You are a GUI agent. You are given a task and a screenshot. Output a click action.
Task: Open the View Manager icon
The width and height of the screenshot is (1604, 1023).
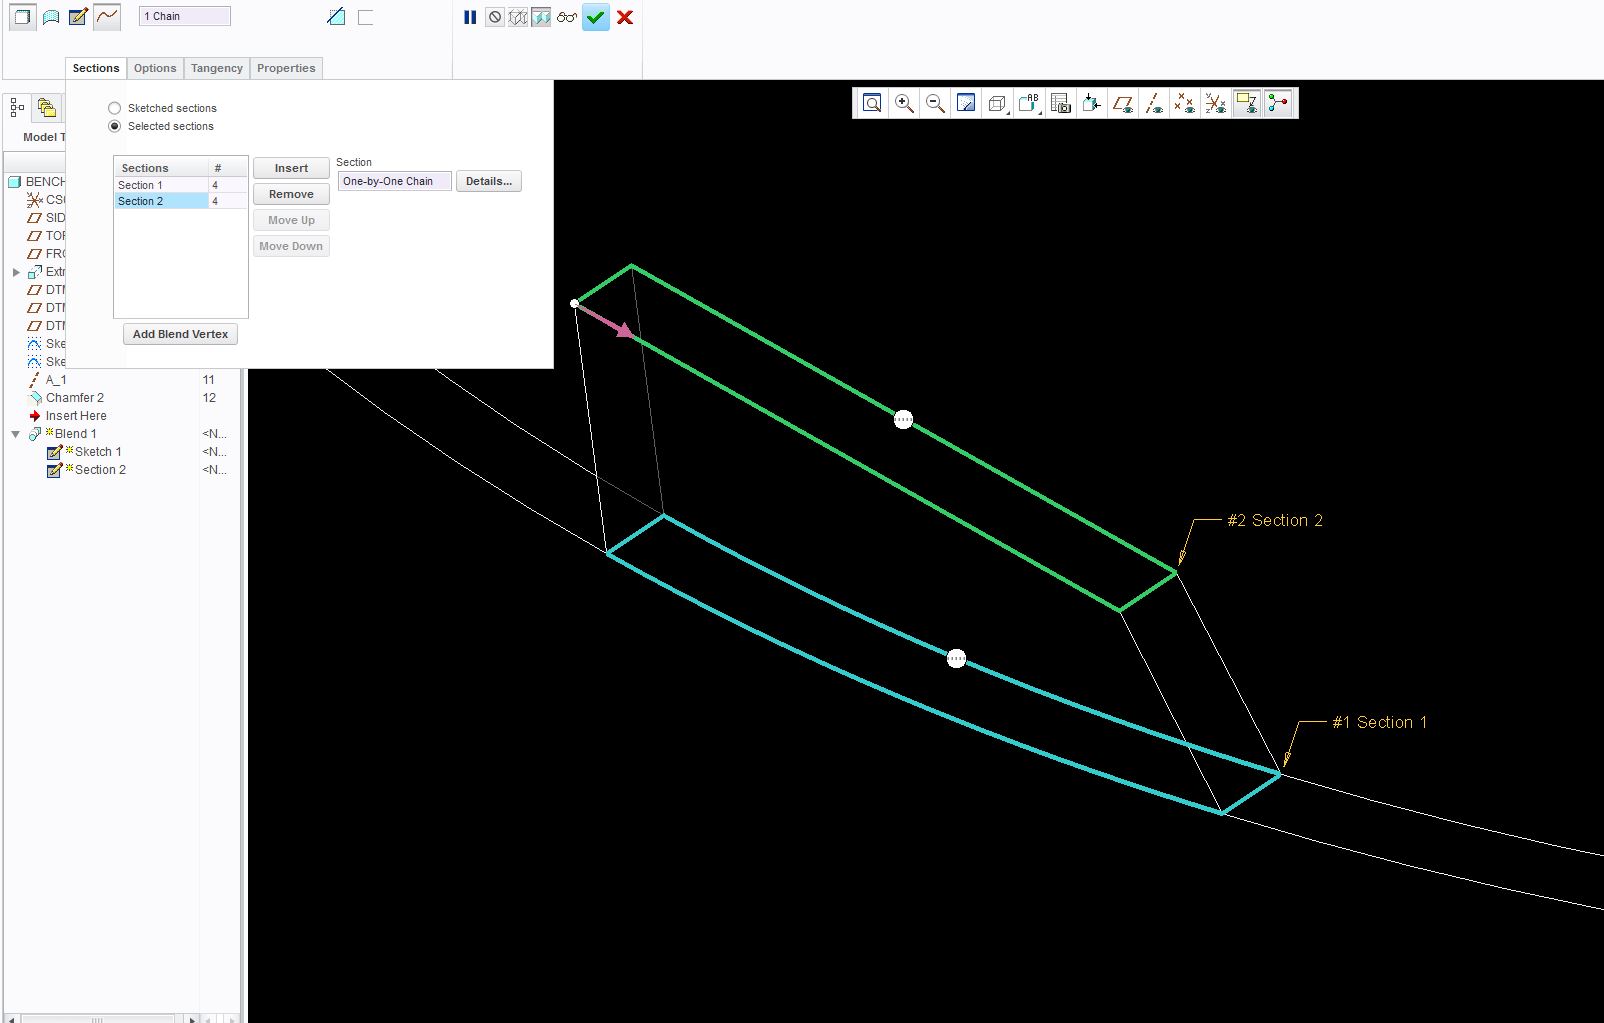coord(1061,103)
